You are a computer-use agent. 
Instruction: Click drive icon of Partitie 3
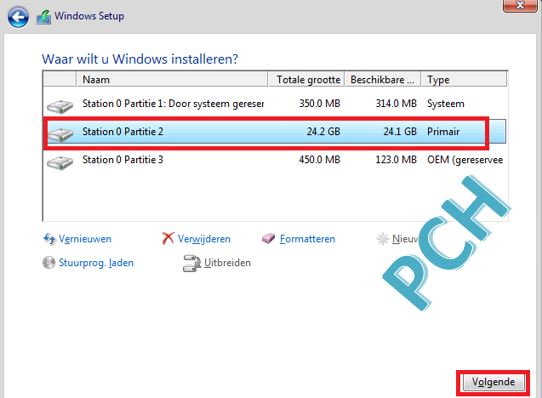[60, 162]
